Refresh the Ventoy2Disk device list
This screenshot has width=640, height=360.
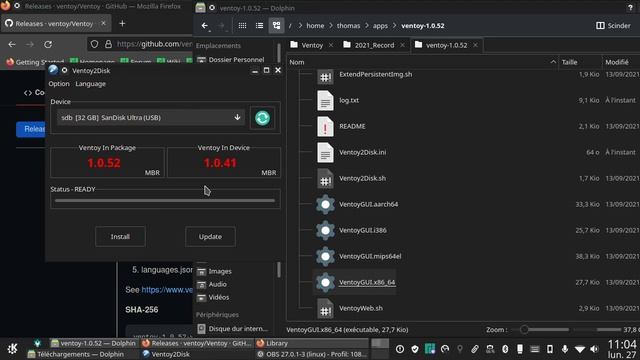pyautogui.click(x=262, y=118)
